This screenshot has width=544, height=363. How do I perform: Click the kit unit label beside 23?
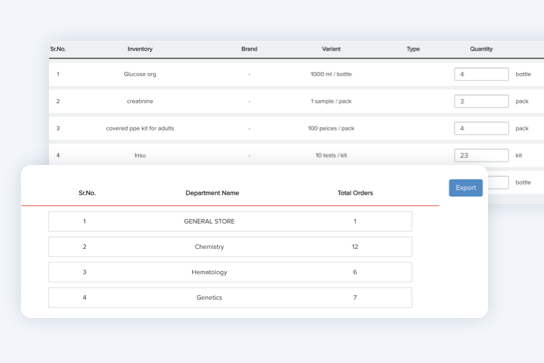pyautogui.click(x=519, y=155)
